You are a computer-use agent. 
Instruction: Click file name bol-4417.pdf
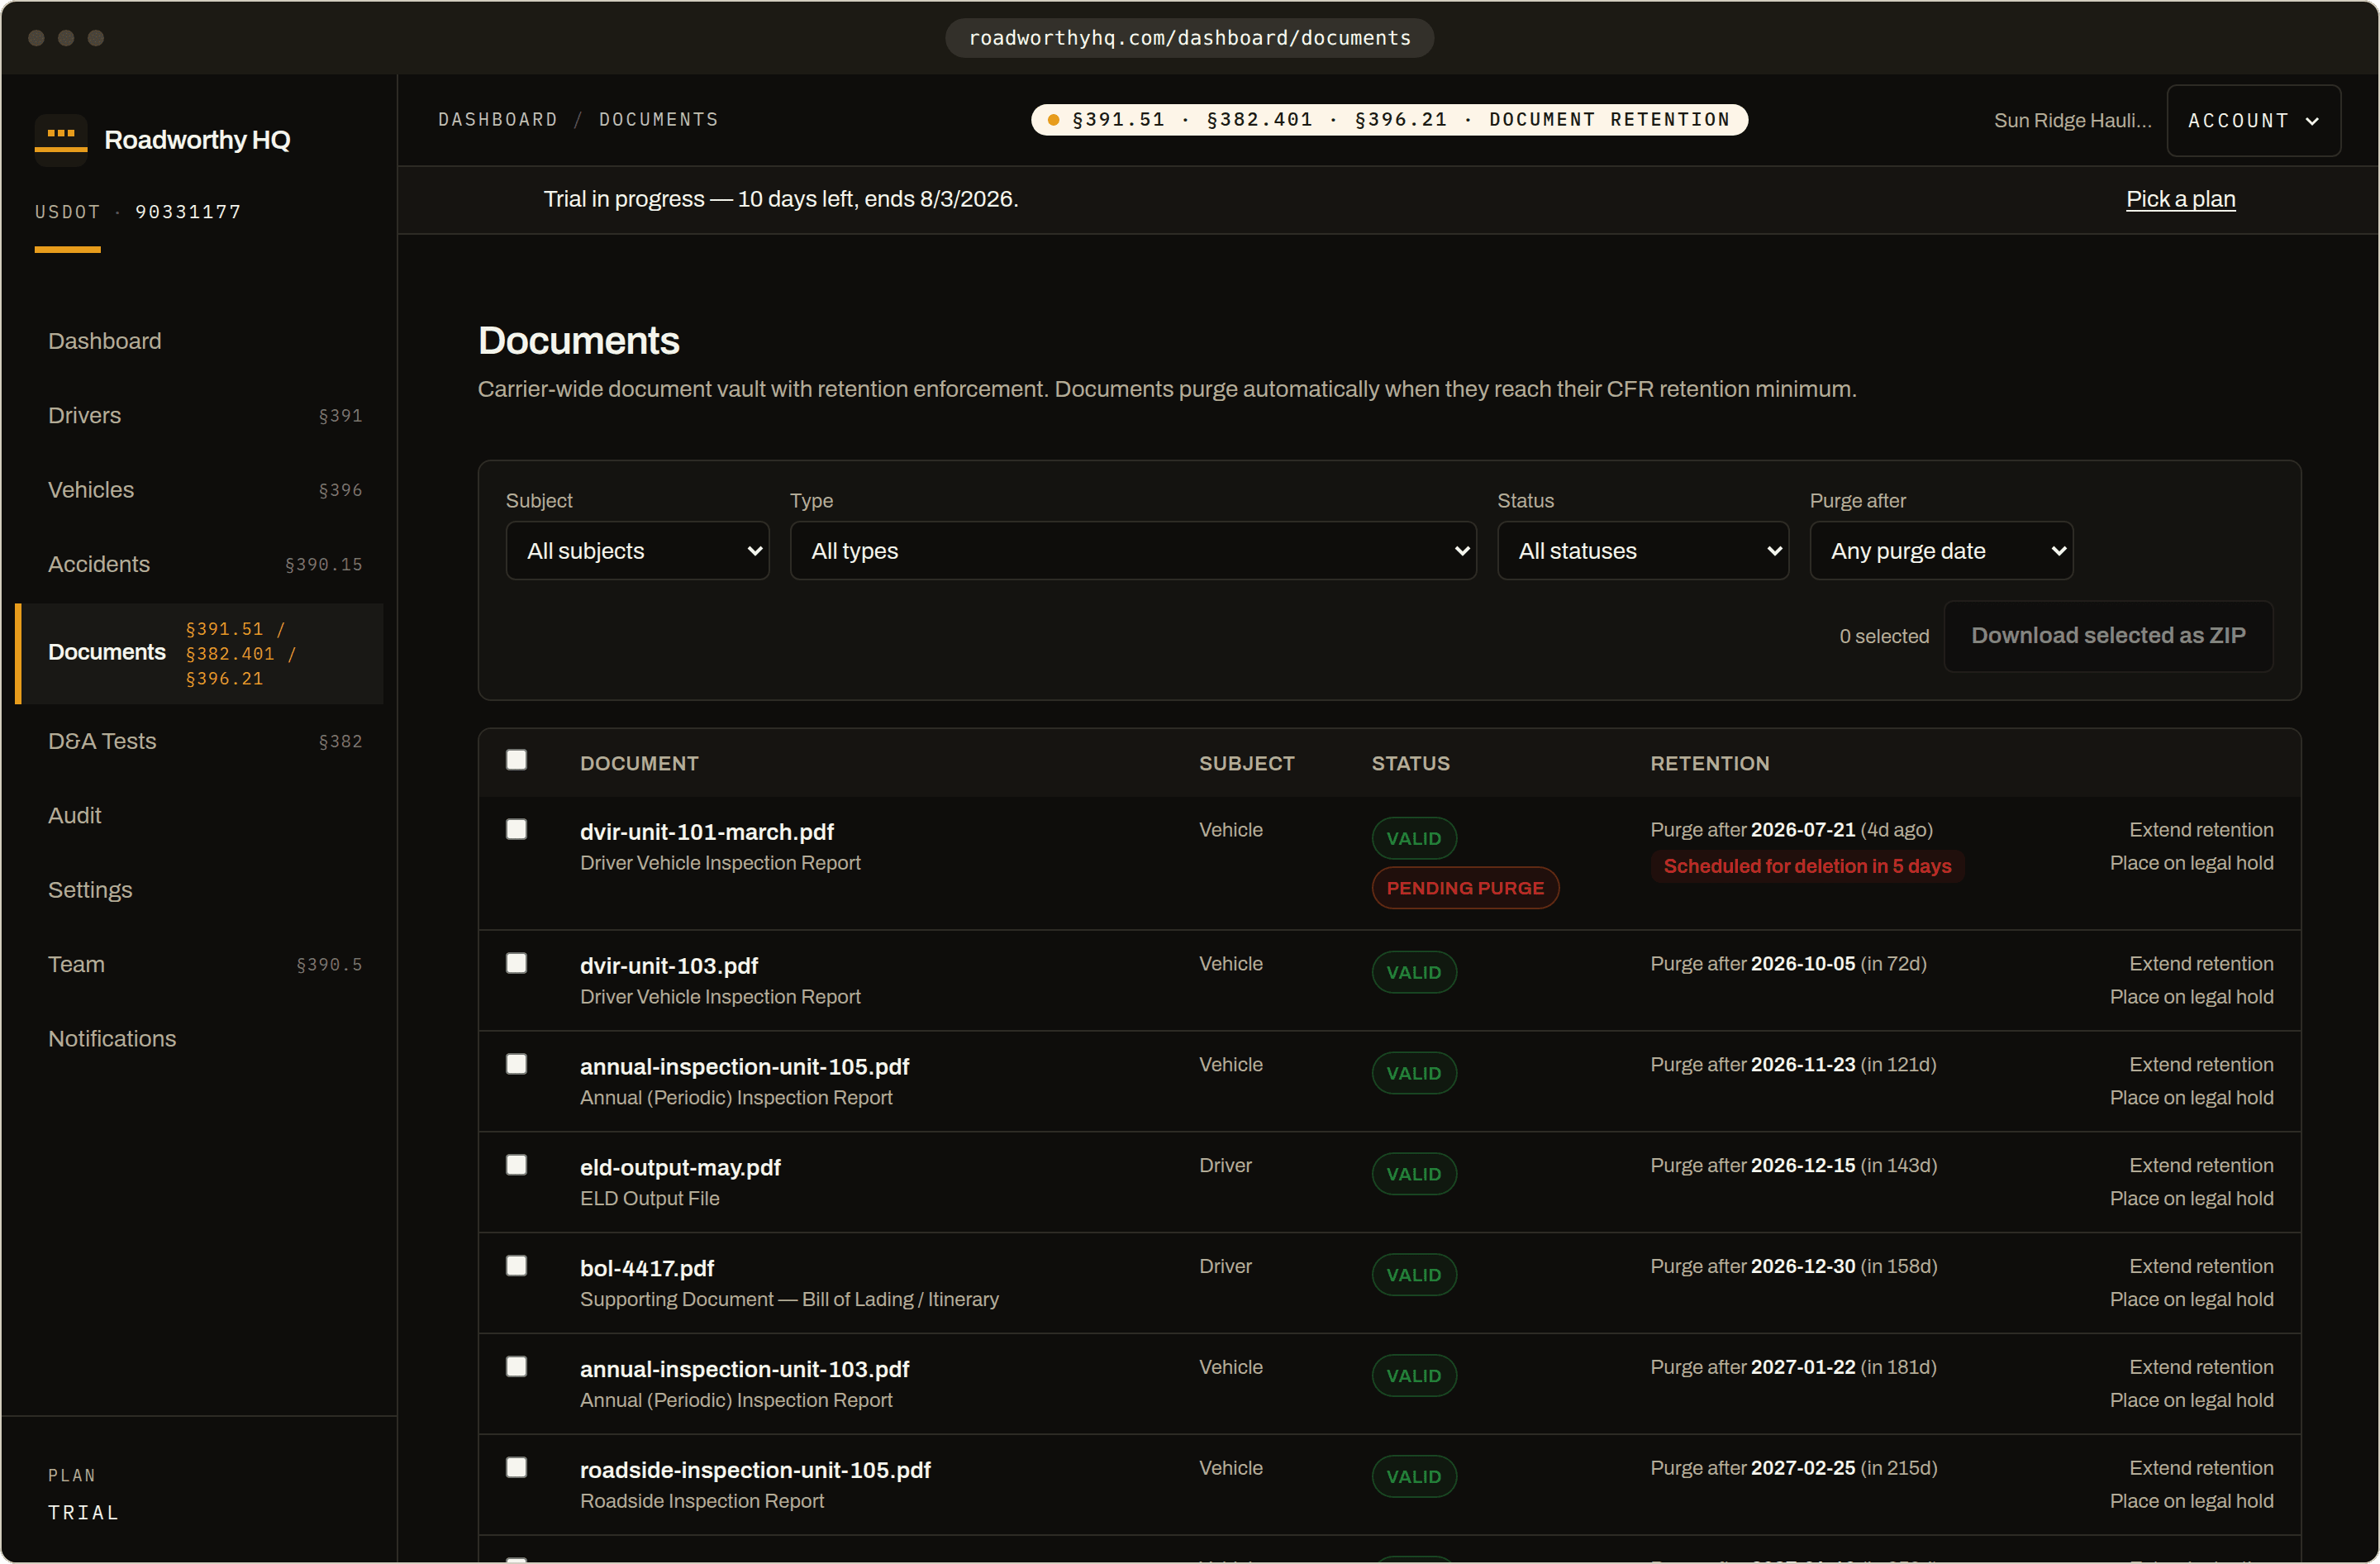647,1269
